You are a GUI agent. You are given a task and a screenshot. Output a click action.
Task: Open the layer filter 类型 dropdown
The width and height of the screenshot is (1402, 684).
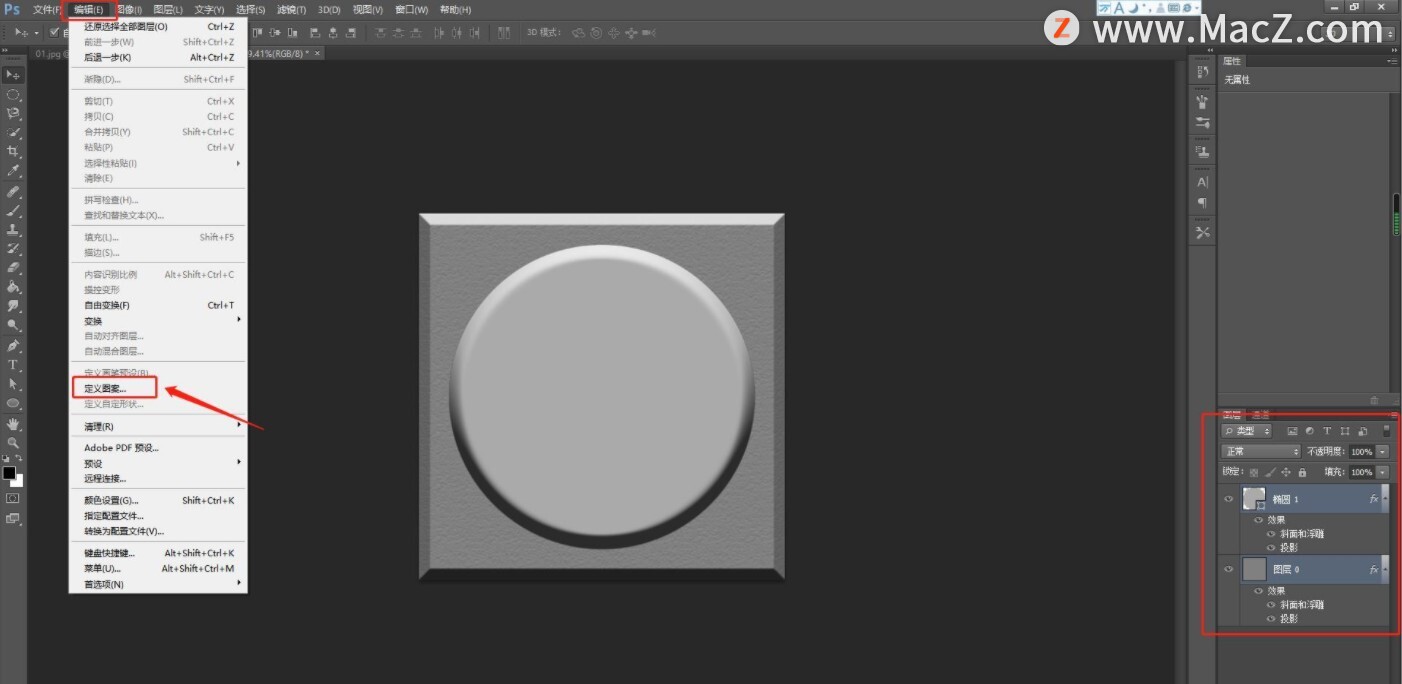[x=1247, y=431]
